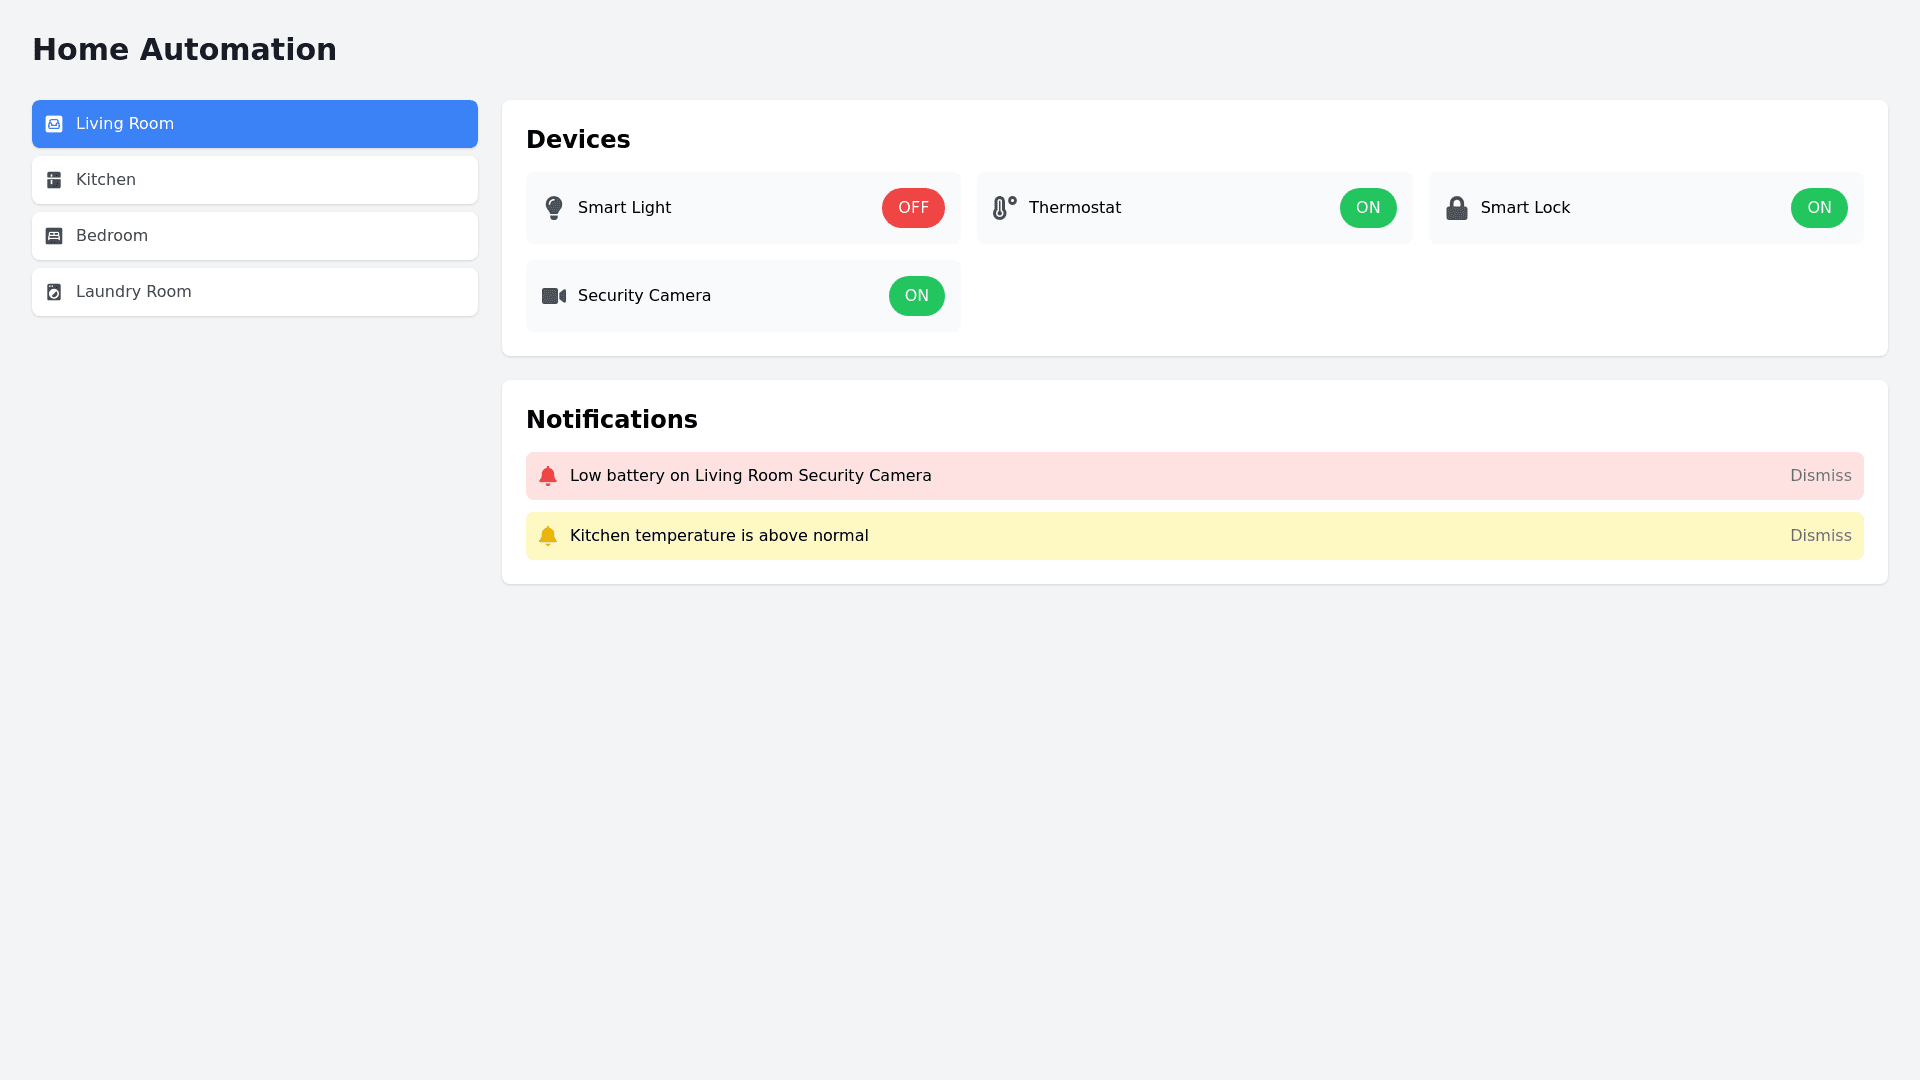
Task: Click the Smart Light bulb icon
Action: pyautogui.click(x=554, y=208)
